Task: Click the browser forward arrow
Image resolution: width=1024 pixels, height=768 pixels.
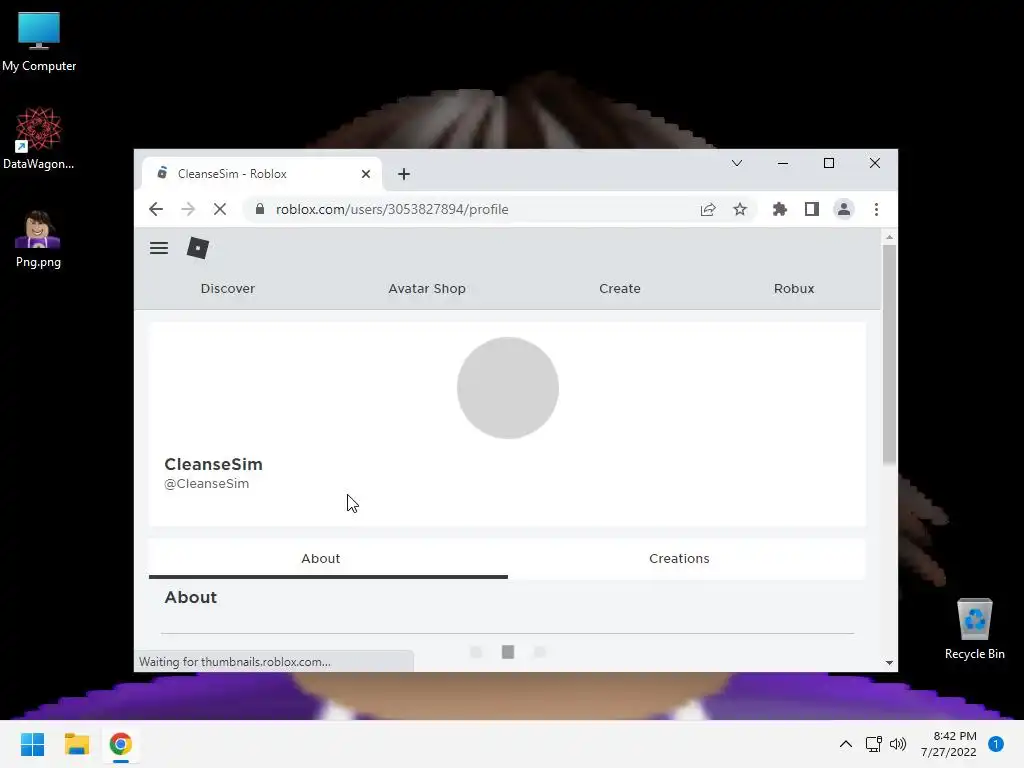Action: pyautogui.click(x=188, y=209)
